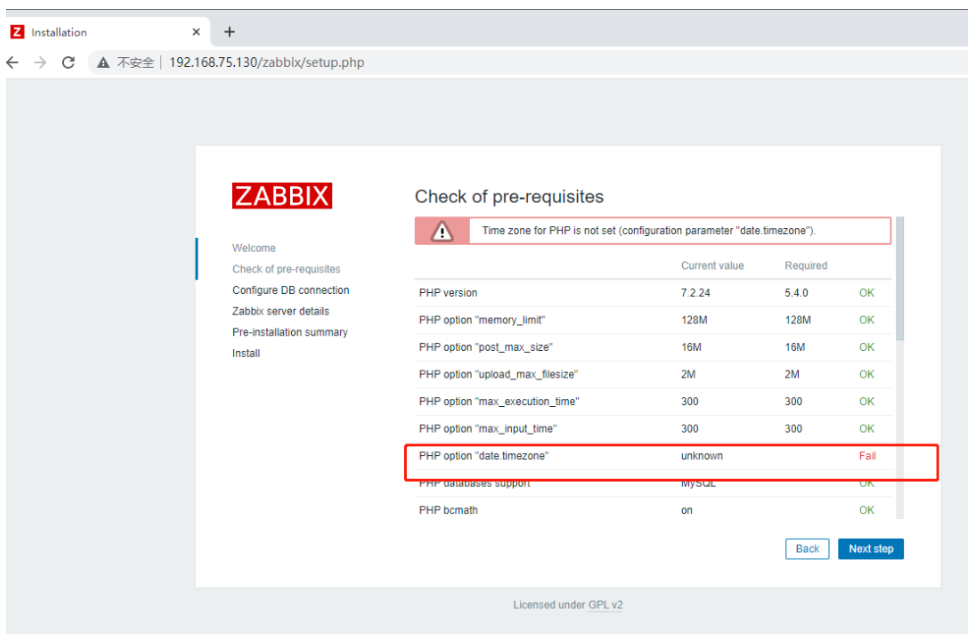Click the 7.2.24 PHP version value

696,293
